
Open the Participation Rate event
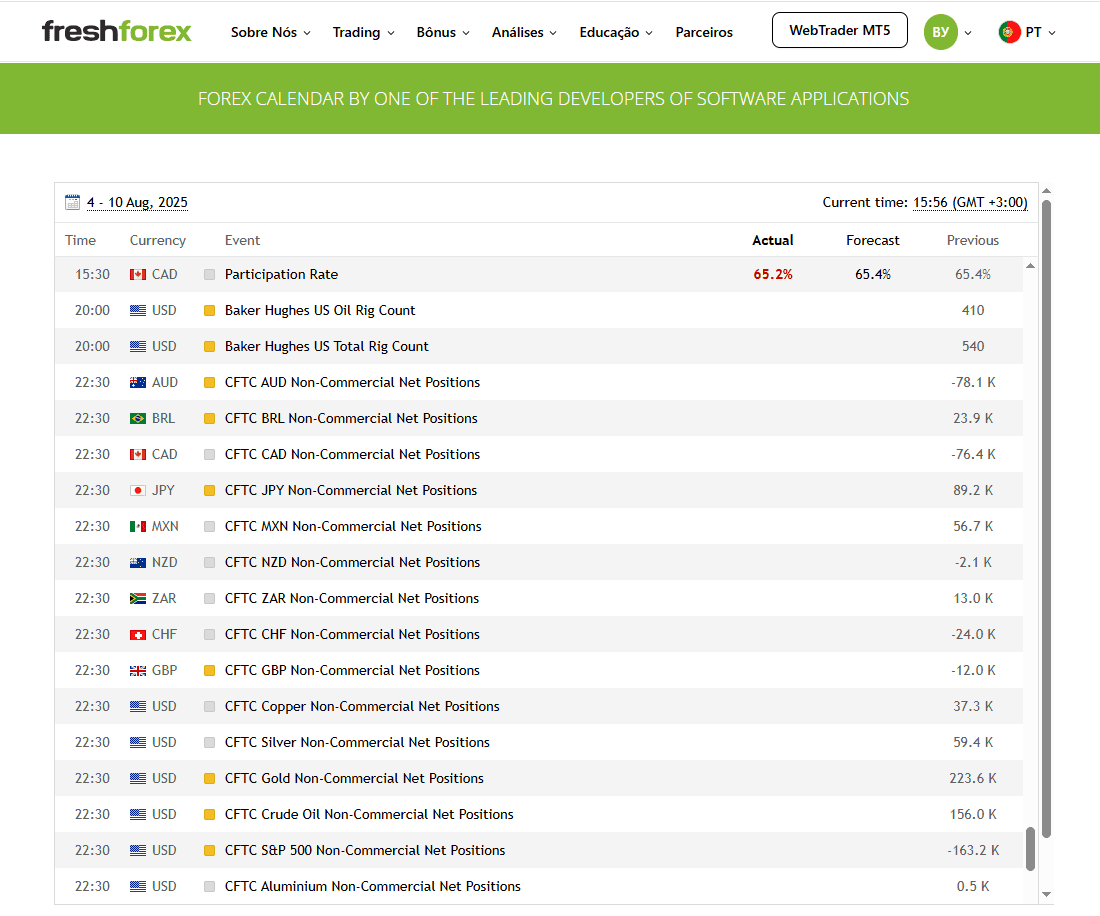click(281, 274)
